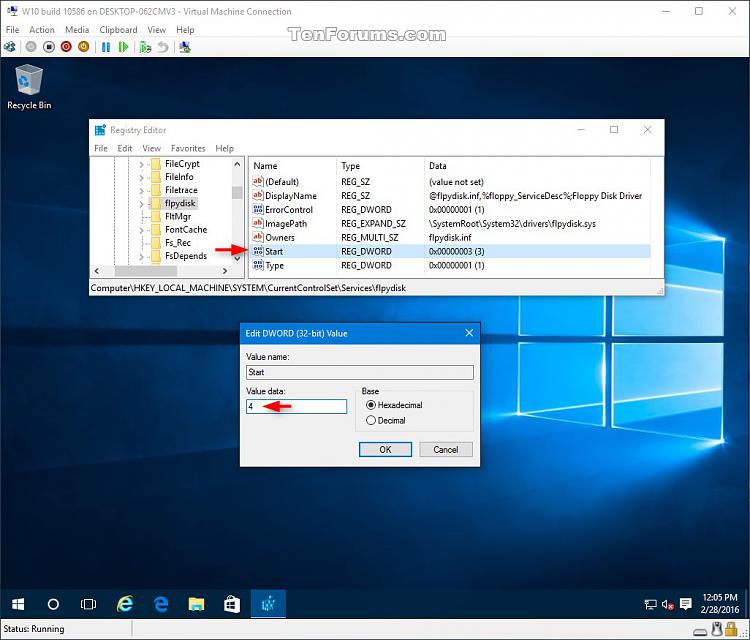Click the Windows Start button
Screen dimensions: 750x640
18,604
